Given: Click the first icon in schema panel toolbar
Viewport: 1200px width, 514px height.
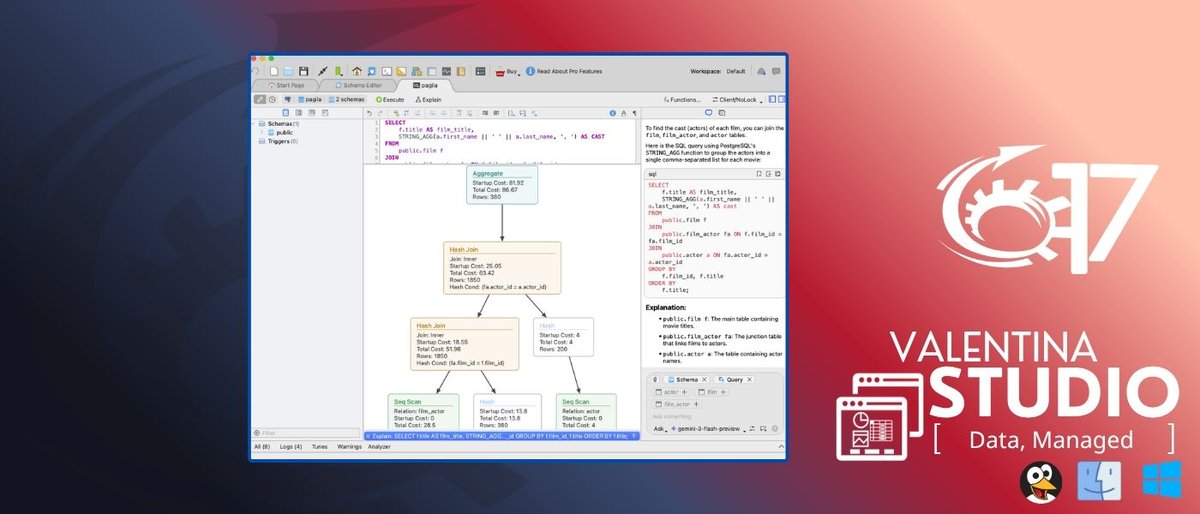Looking at the screenshot, I should (x=286, y=113).
